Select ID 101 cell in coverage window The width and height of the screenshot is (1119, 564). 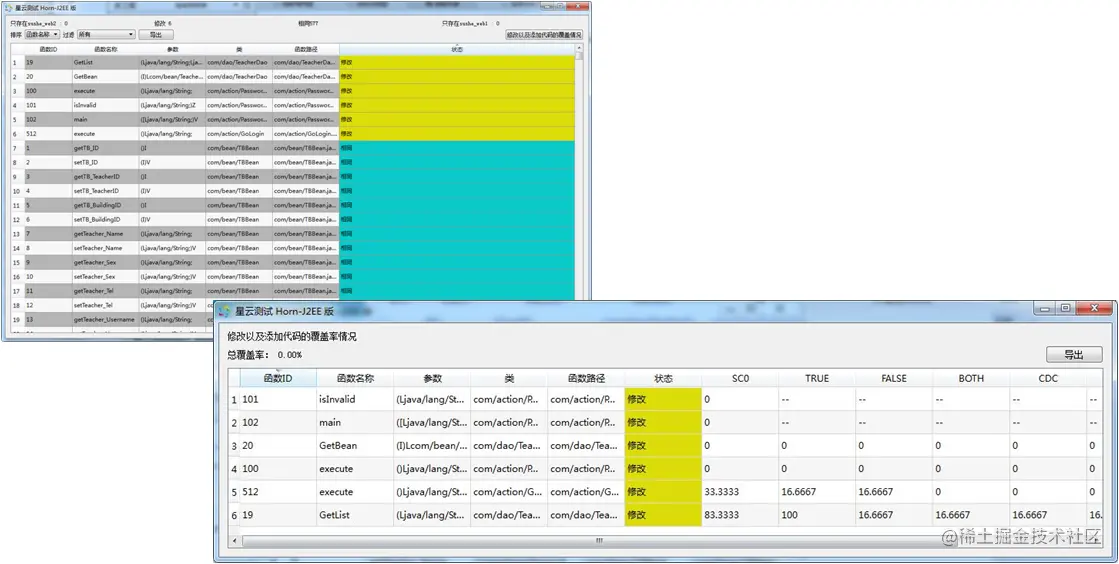click(278, 399)
